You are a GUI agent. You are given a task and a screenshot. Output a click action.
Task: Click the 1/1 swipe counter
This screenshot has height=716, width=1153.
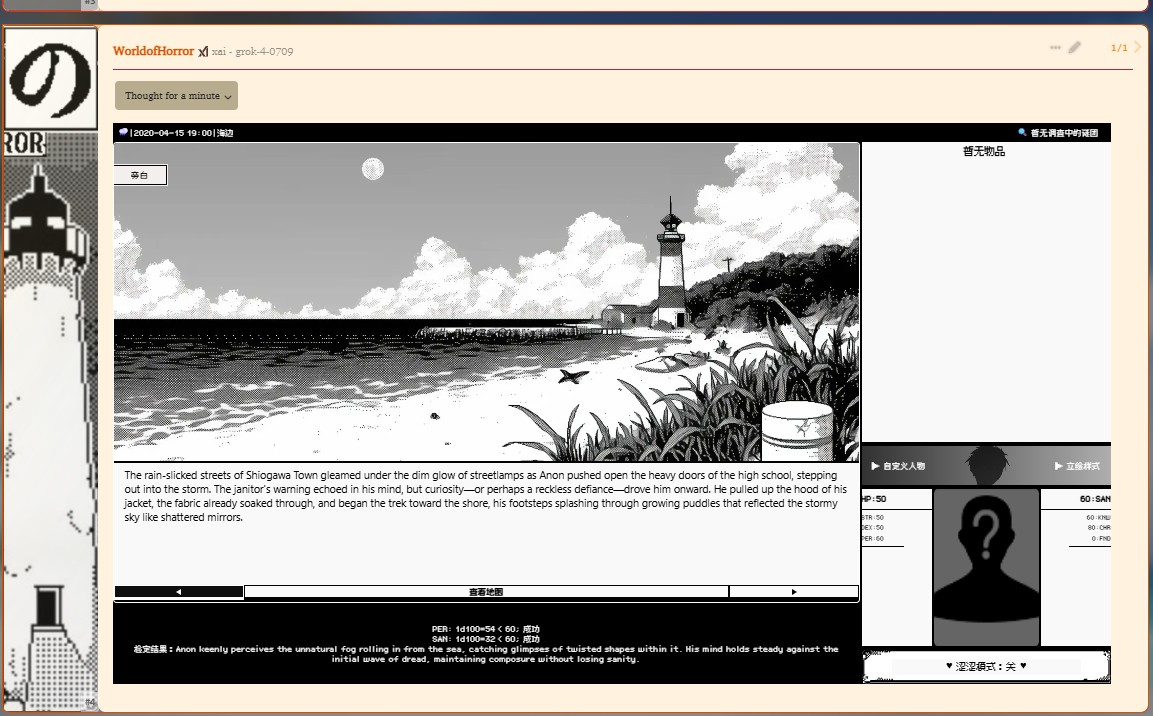point(1119,48)
